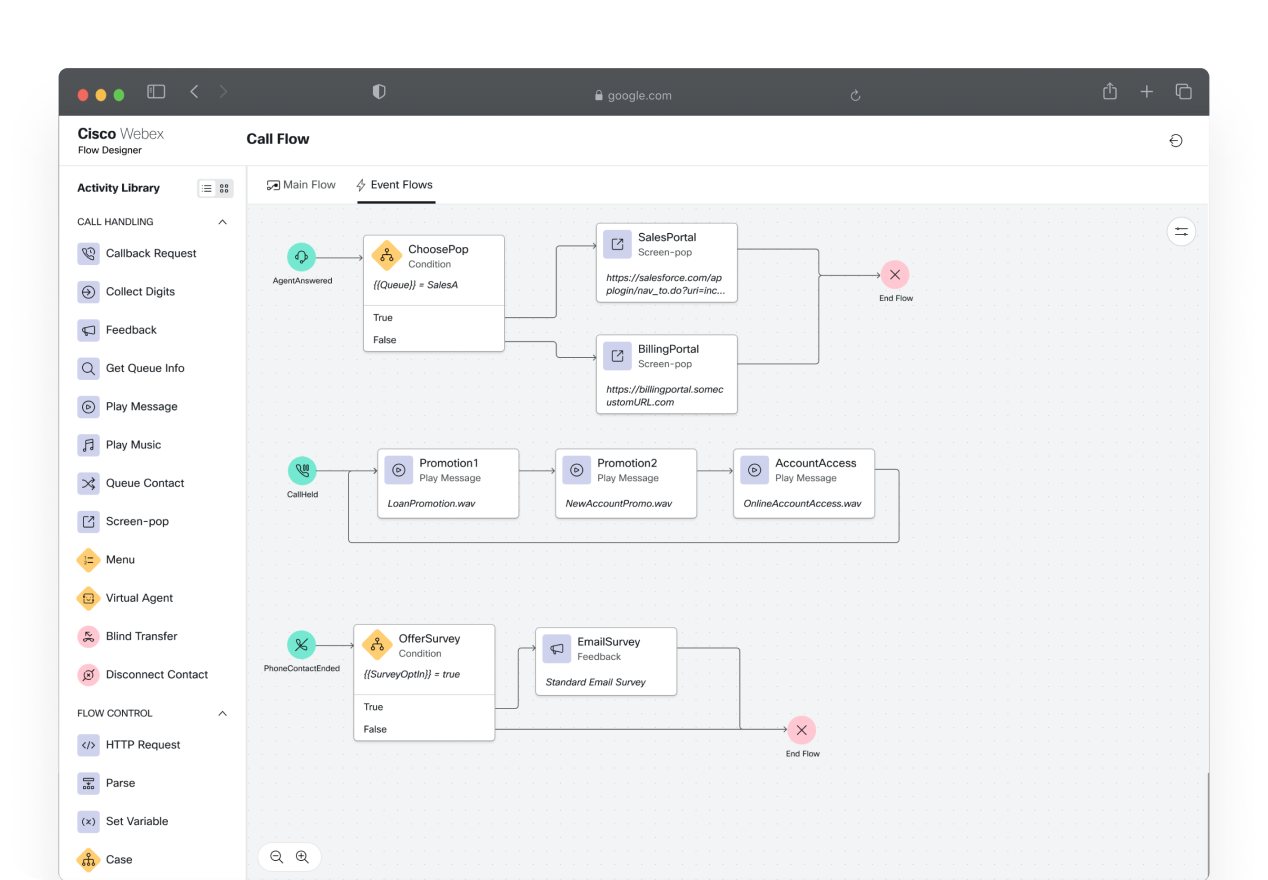Select the Promotion2 play message node
The height and width of the screenshot is (880, 1268).
click(x=626, y=483)
